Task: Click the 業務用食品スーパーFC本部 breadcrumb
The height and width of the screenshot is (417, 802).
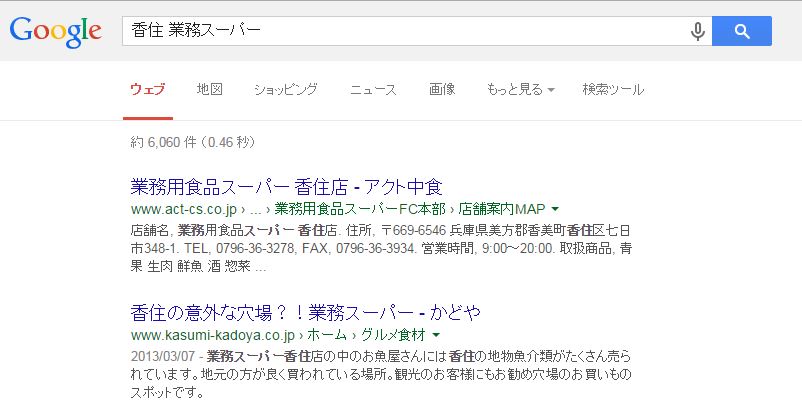Action: click(x=360, y=209)
